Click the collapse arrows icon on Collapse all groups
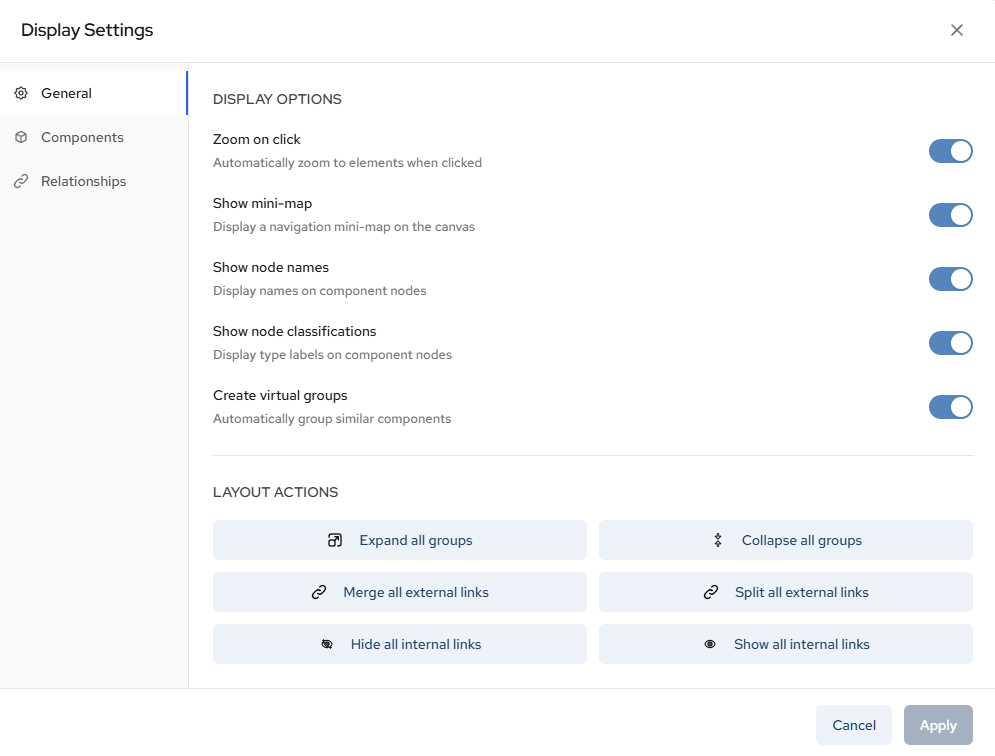Image resolution: width=995 pixels, height=756 pixels. click(x=717, y=540)
